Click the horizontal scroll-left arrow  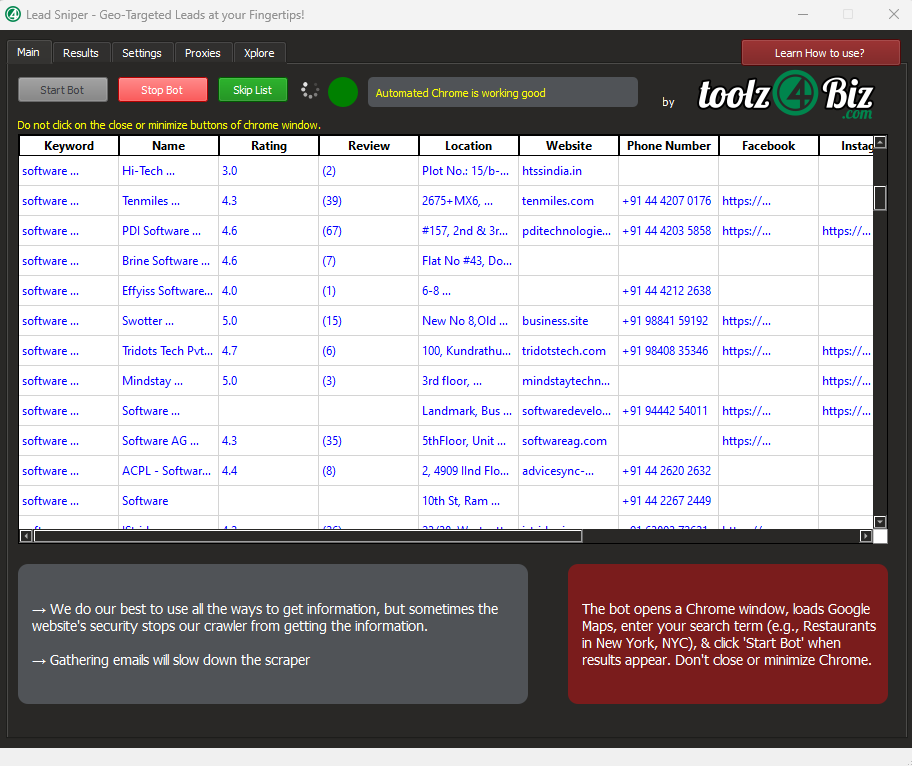tap(26, 536)
